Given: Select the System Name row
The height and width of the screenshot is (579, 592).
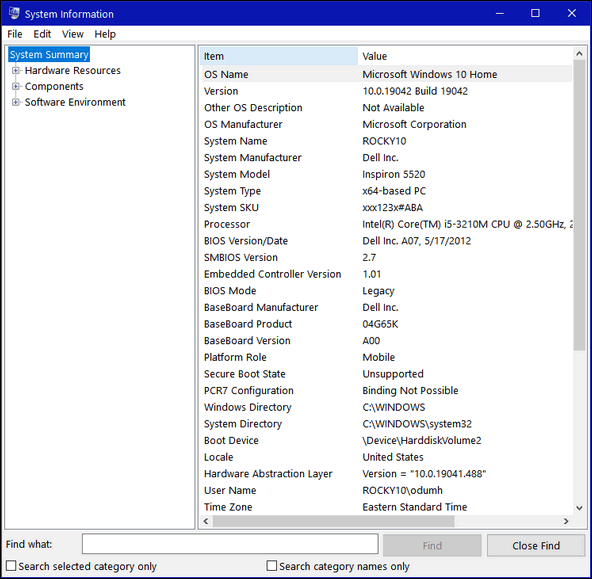Looking at the screenshot, I should click(x=386, y=141).
